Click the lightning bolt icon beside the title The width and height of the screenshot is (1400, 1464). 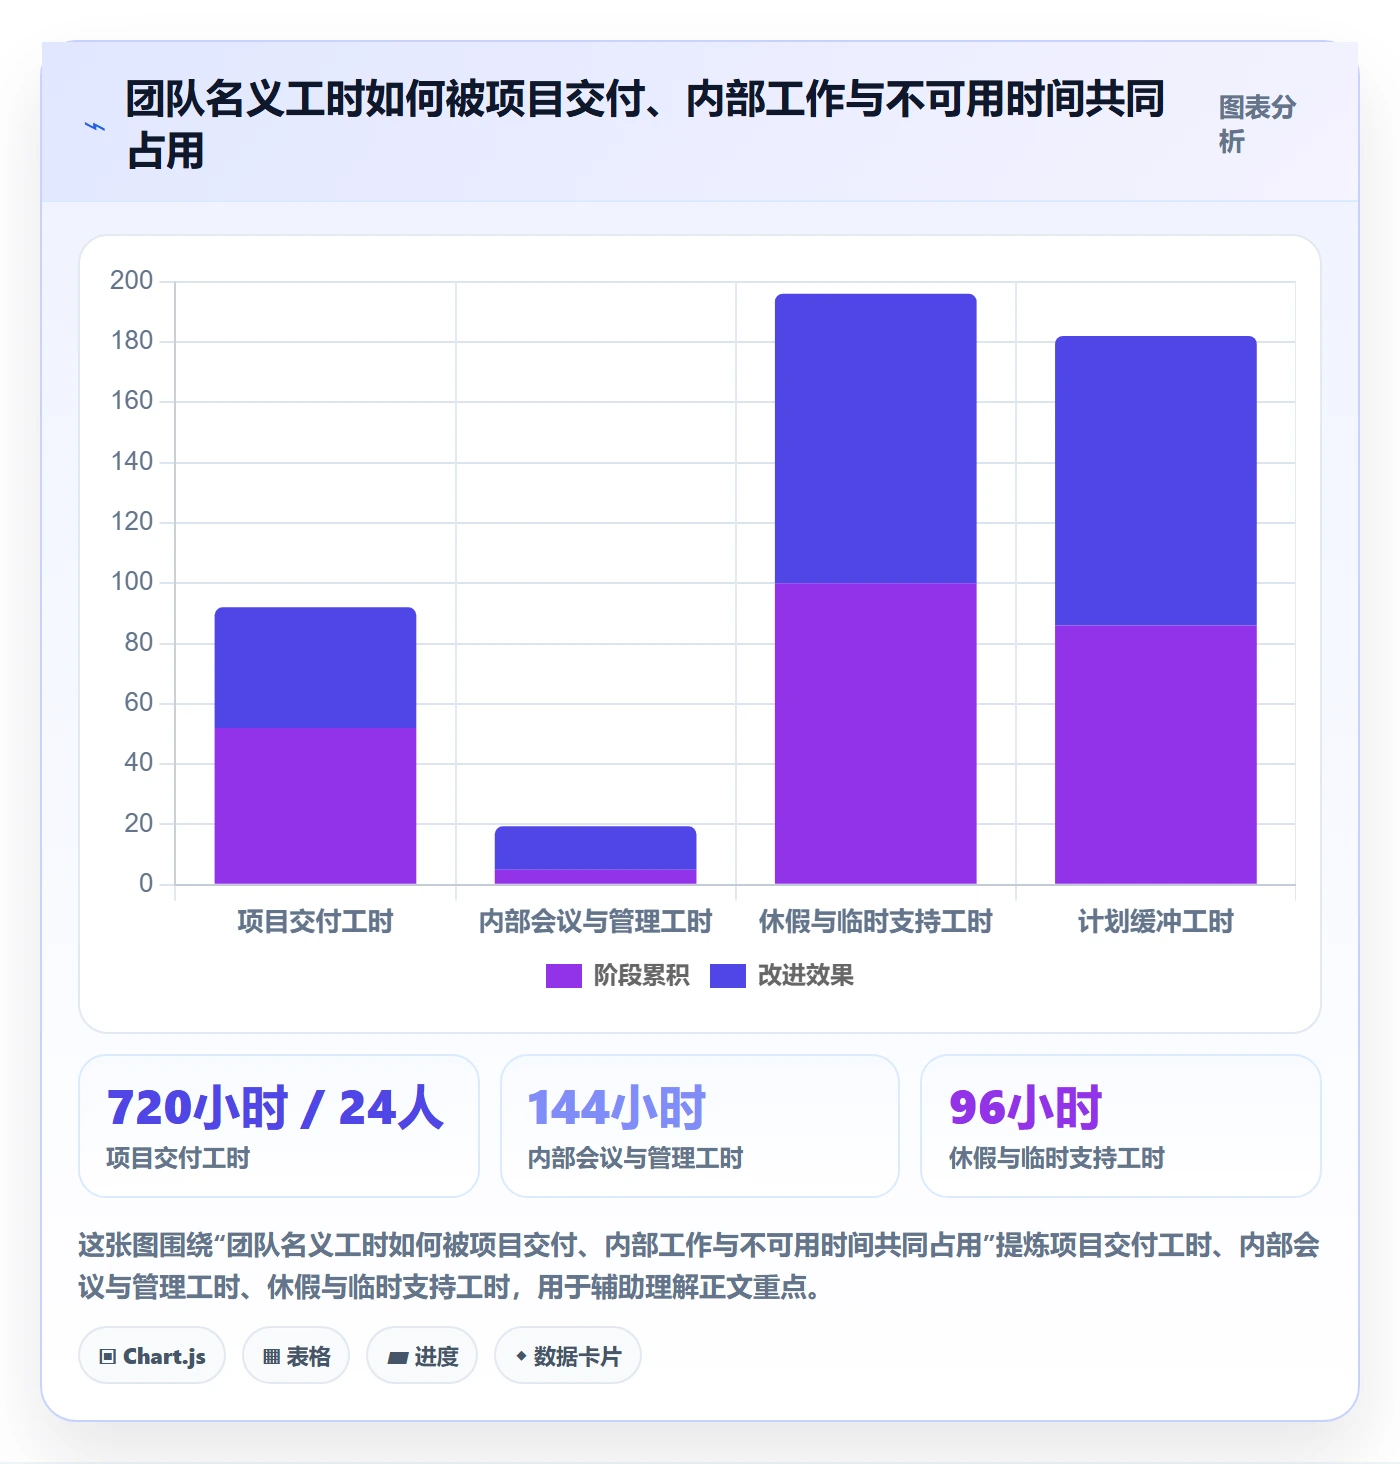click(95, 127)
